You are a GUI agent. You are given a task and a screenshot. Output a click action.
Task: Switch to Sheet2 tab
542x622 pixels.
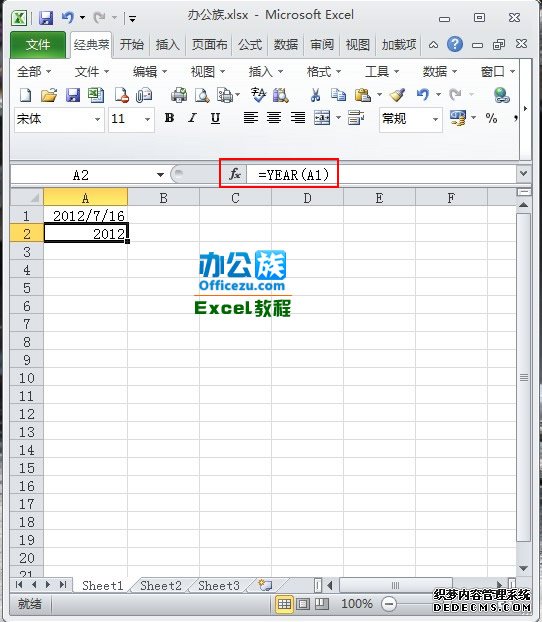coord(161,586)
